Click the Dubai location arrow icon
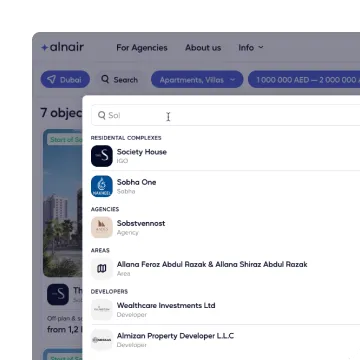 click(x=51, y=80)
